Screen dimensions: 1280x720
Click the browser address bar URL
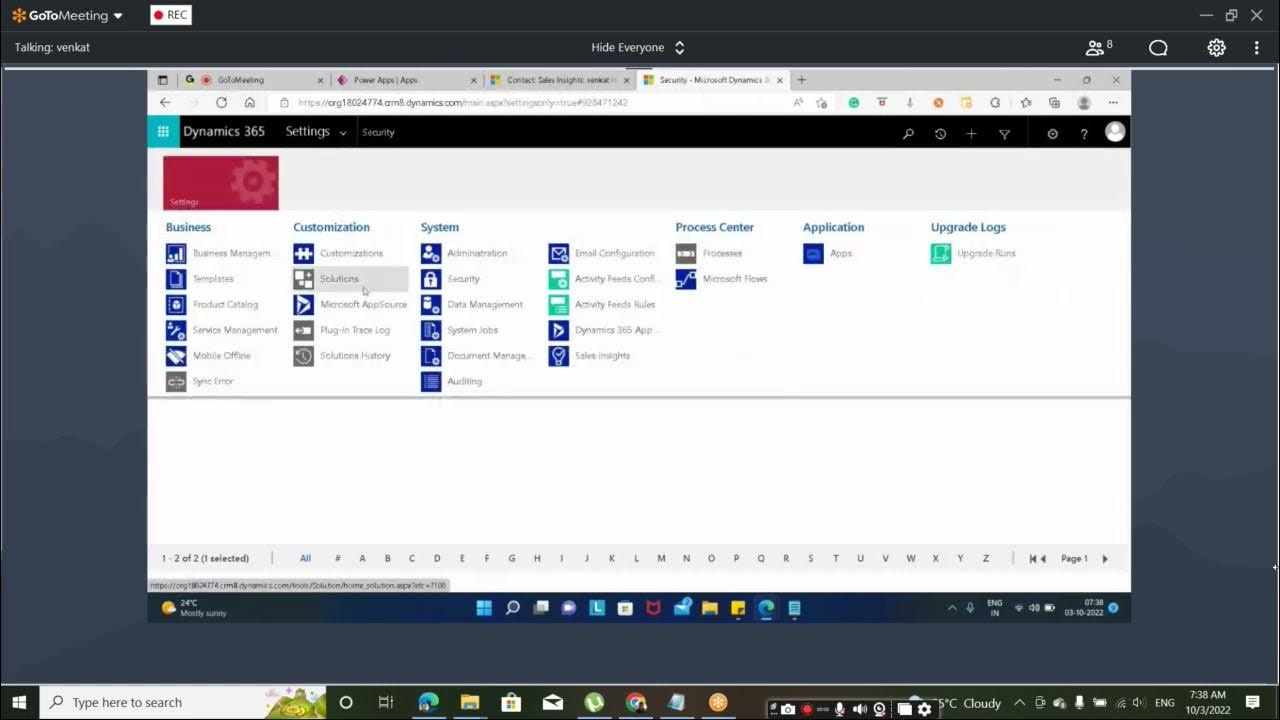(463, 102)
